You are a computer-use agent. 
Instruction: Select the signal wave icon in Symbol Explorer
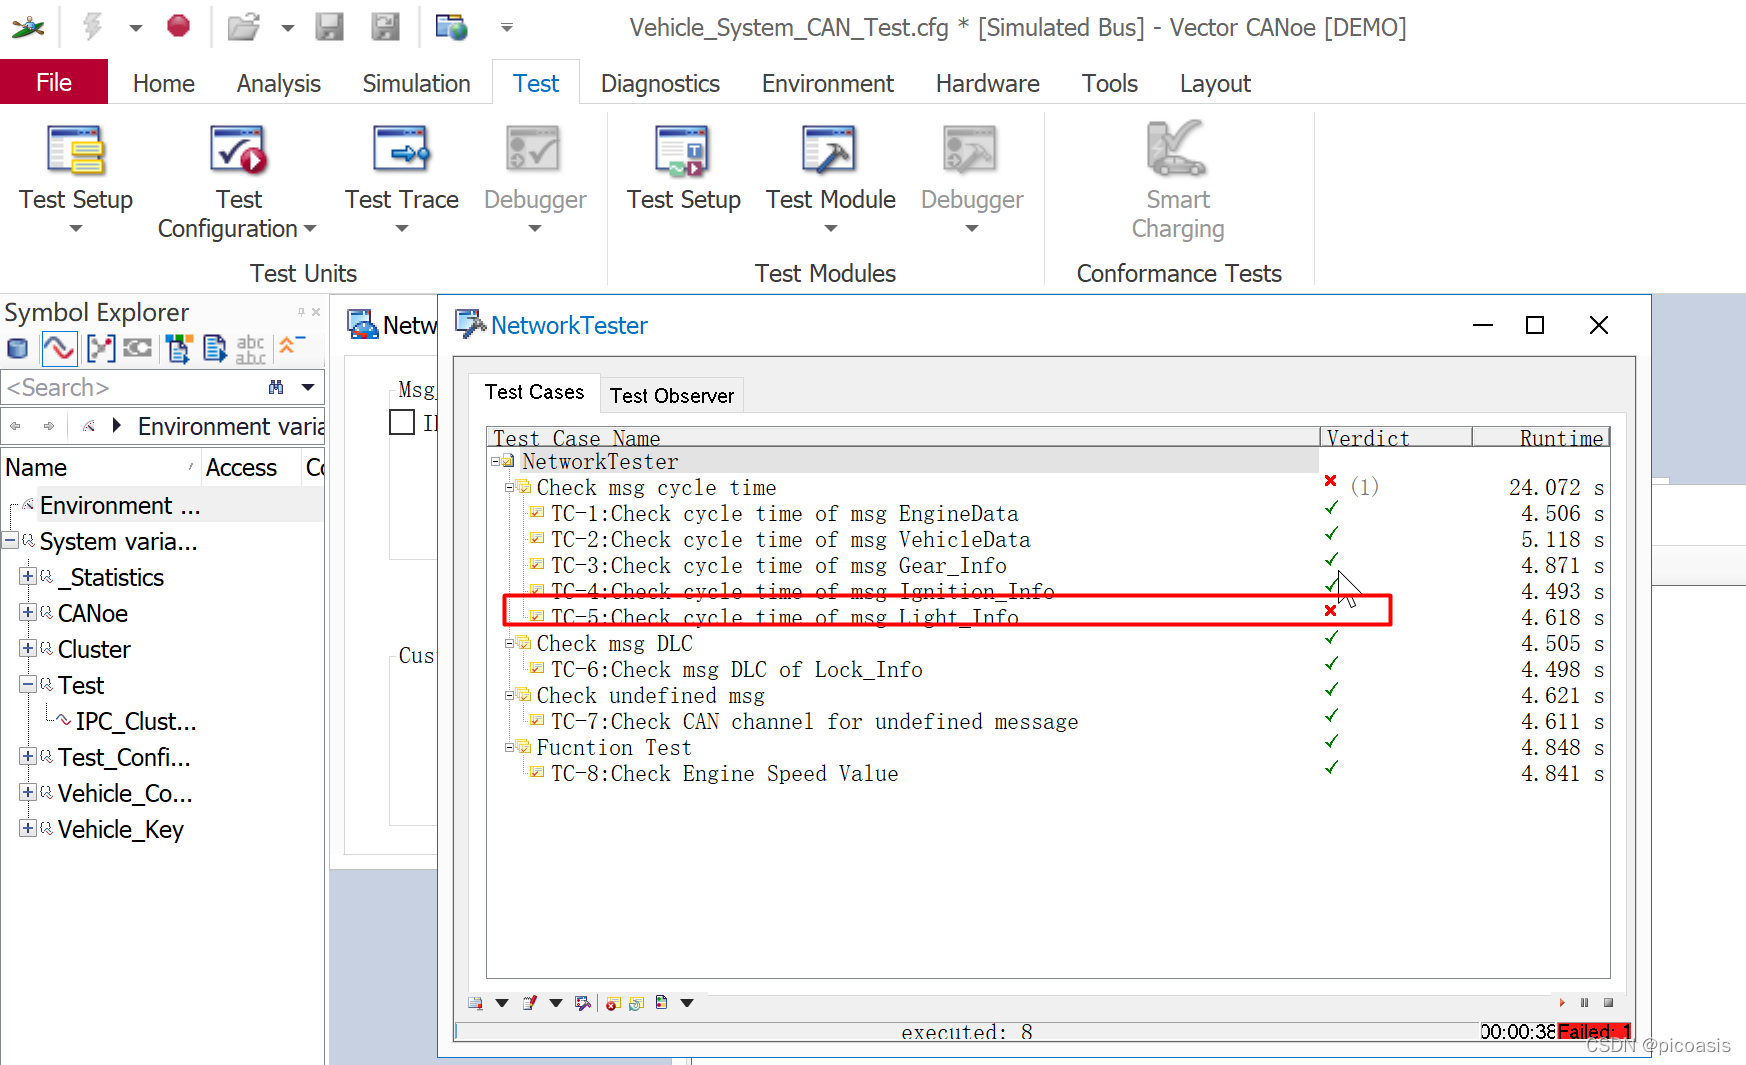point(59,348)
